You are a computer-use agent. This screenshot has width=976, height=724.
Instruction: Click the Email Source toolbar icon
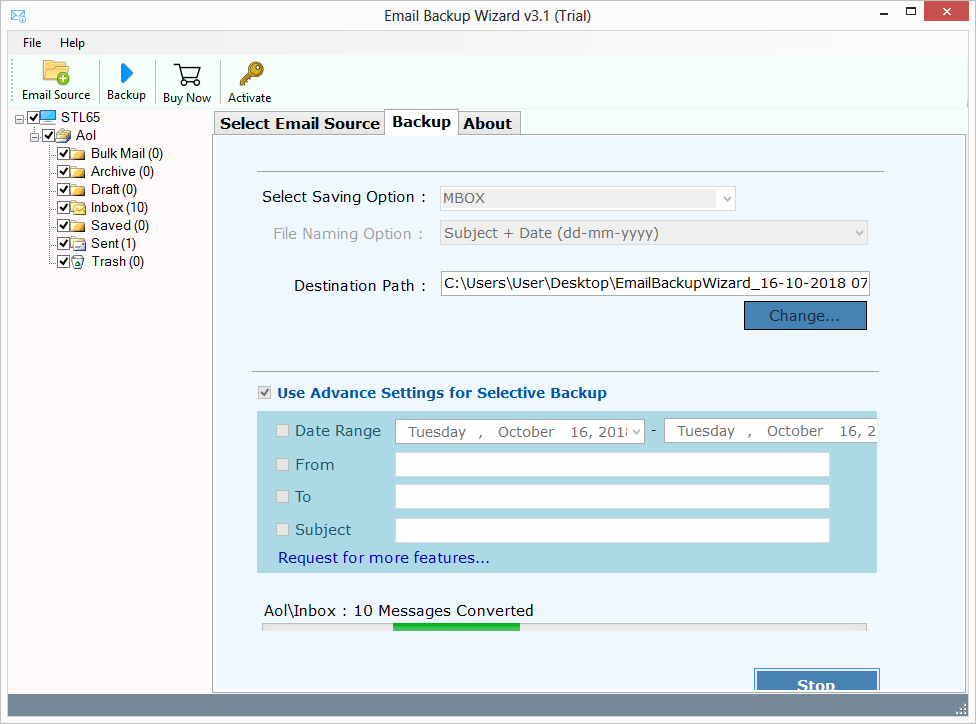55,72
